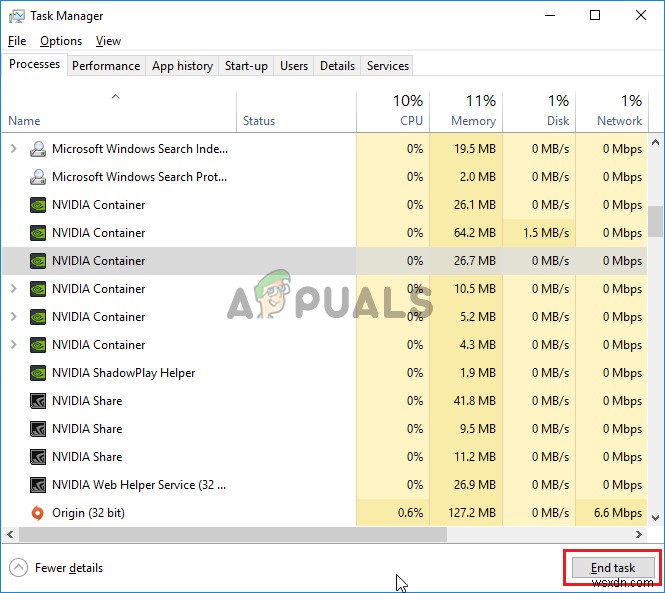Viewport: 665px width, 593px height.
Task: Open the File menu
Action: (17, 41)
